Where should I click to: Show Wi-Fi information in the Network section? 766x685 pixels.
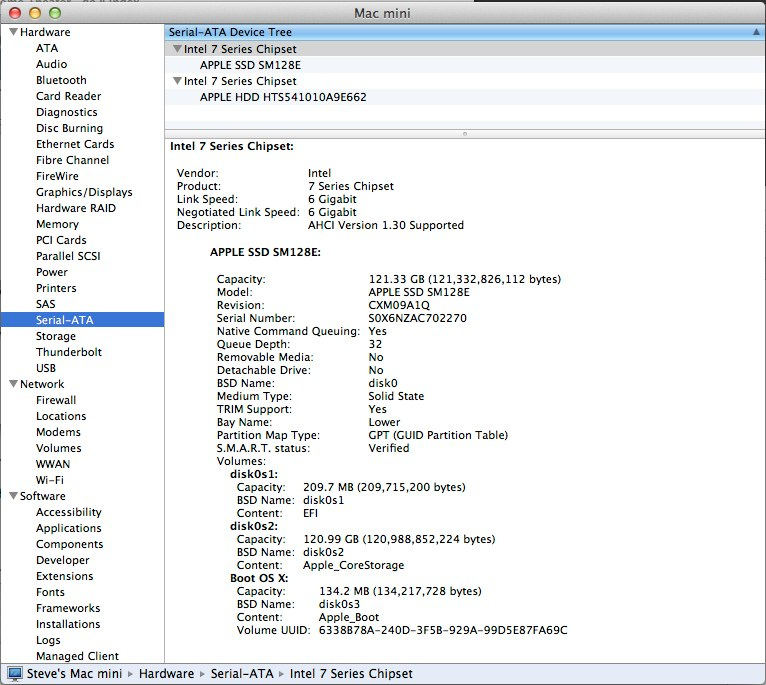pos(50,480)
